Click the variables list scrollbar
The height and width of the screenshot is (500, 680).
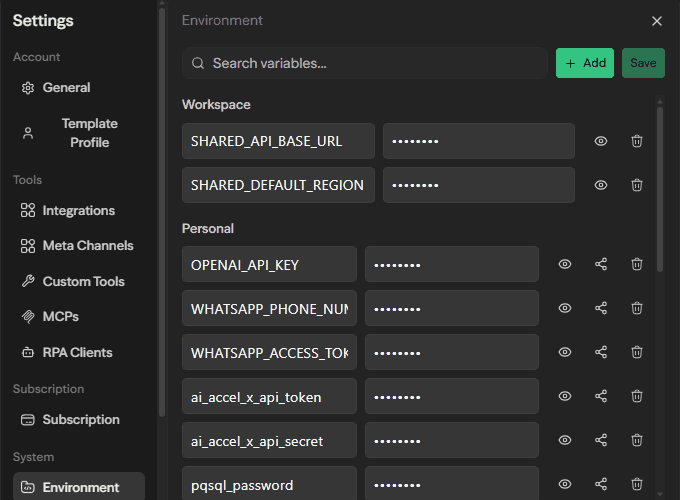point(660,190)
